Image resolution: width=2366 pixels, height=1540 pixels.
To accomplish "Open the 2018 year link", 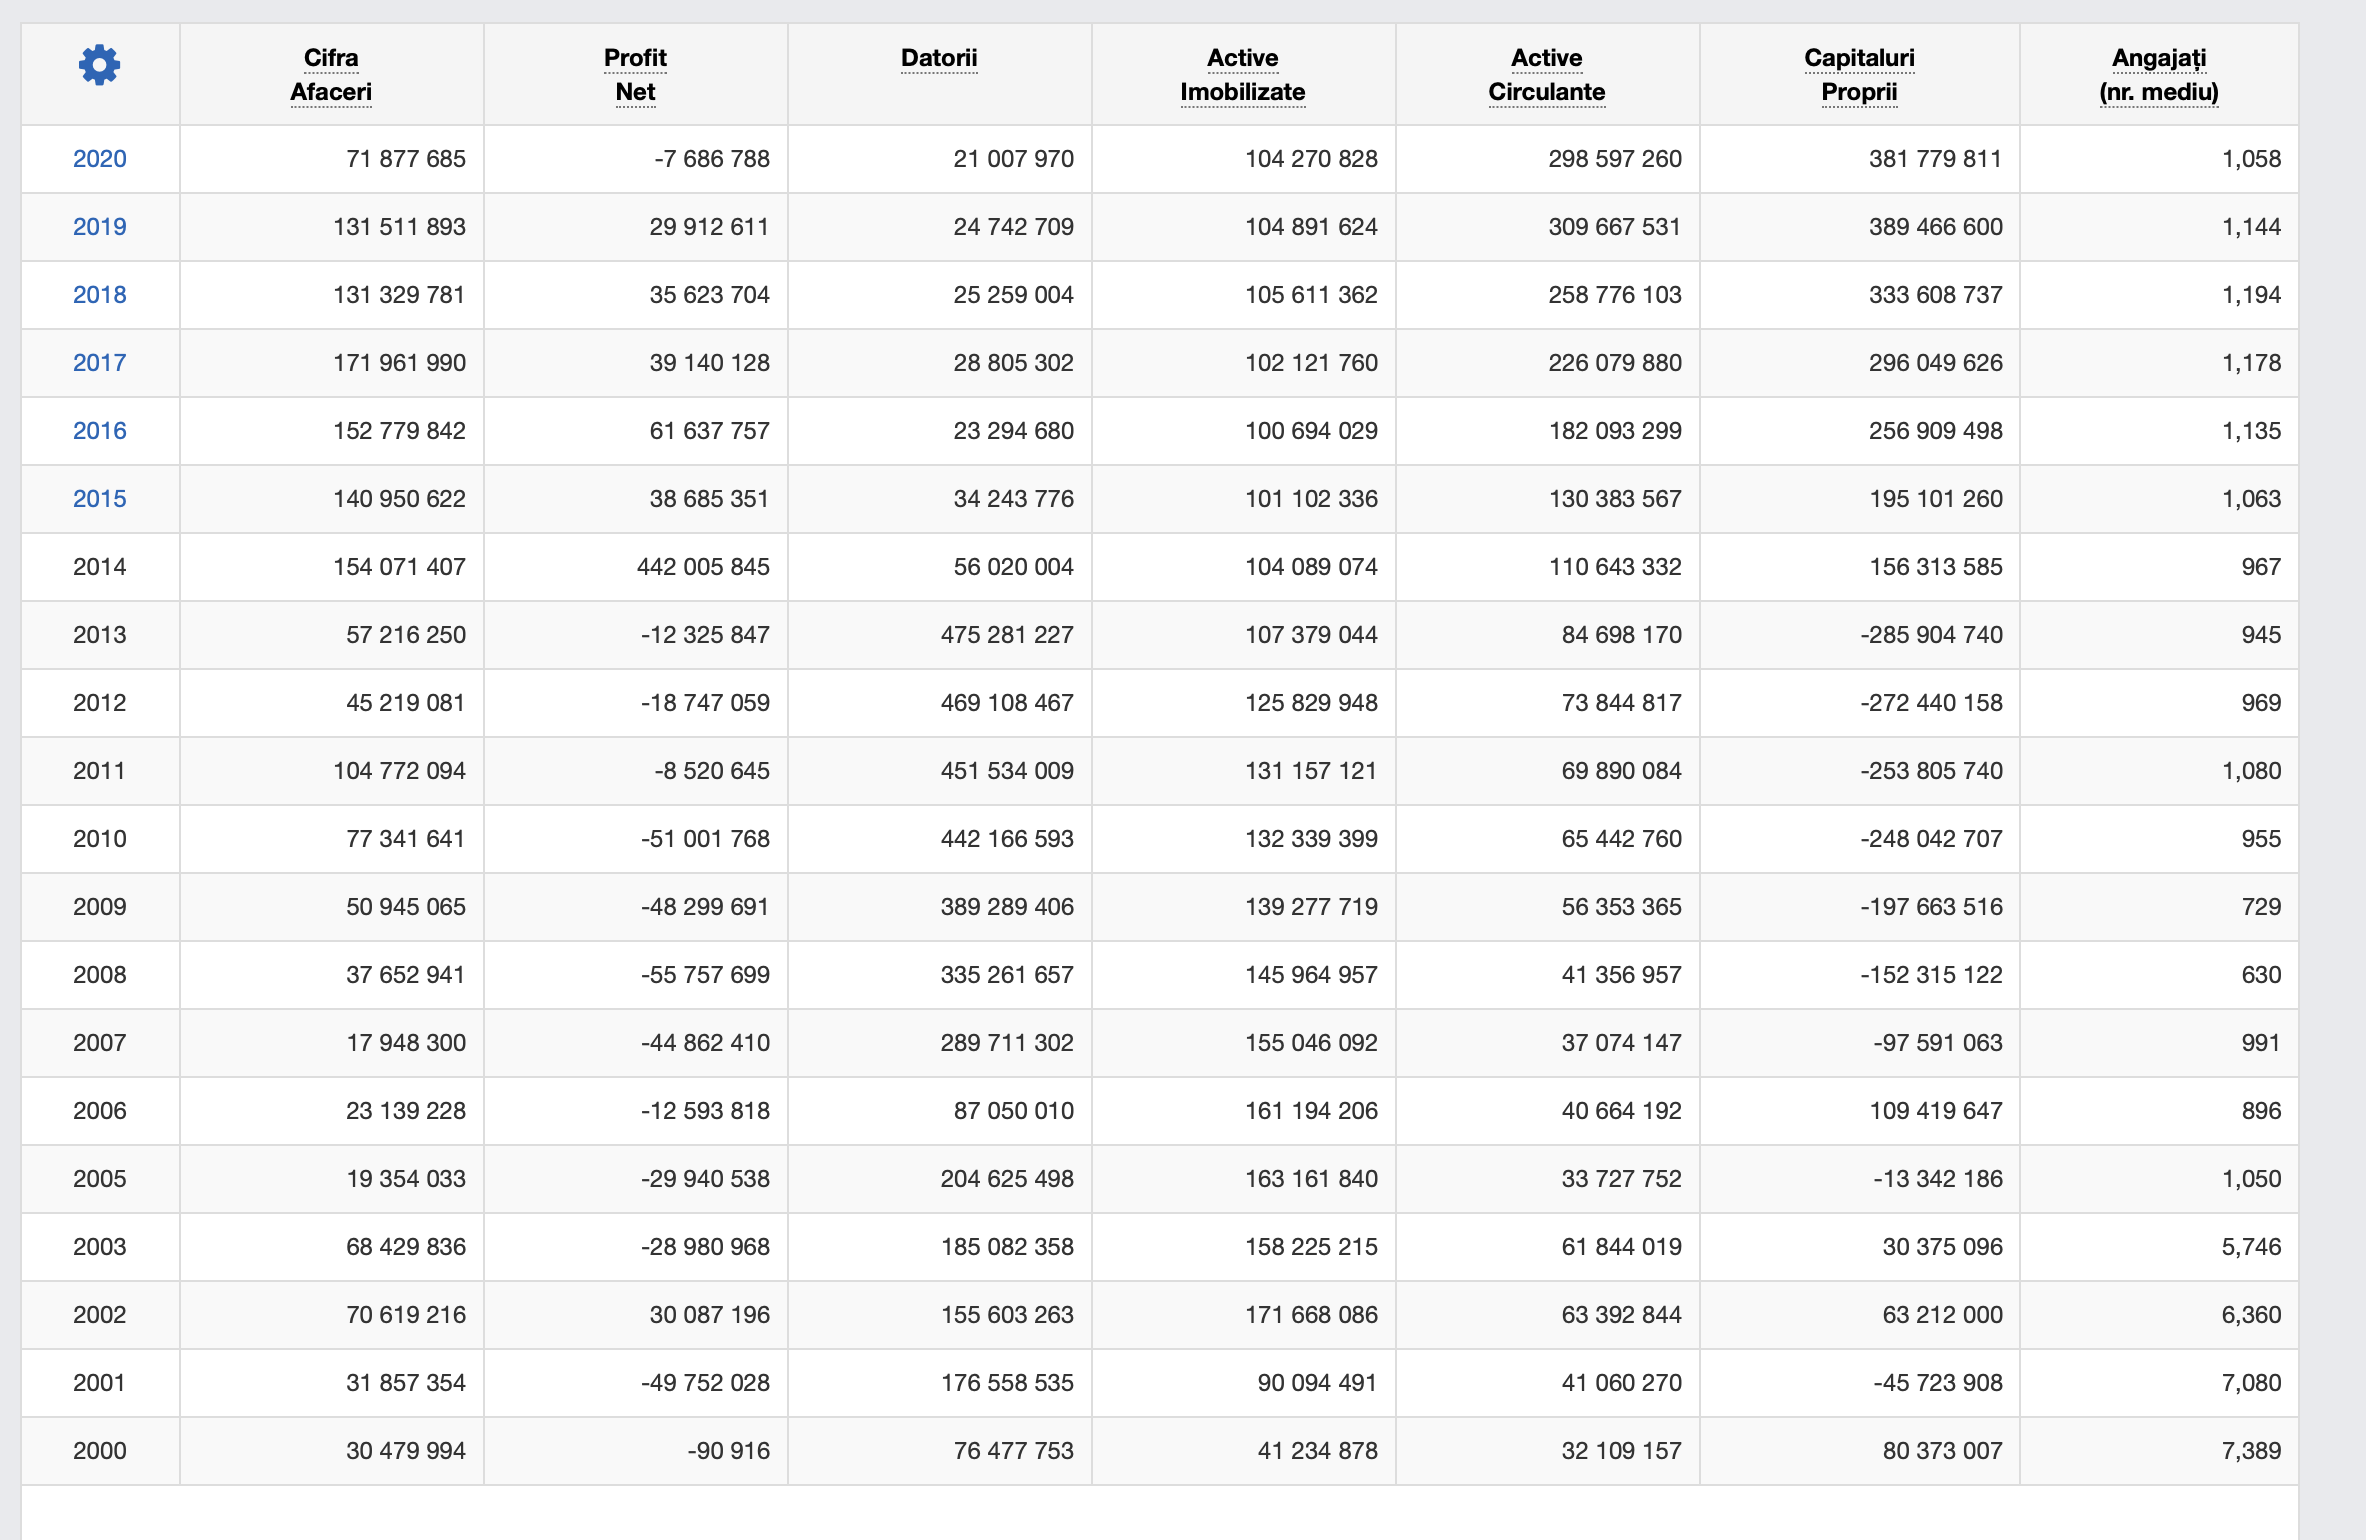I will pos(99,295).
